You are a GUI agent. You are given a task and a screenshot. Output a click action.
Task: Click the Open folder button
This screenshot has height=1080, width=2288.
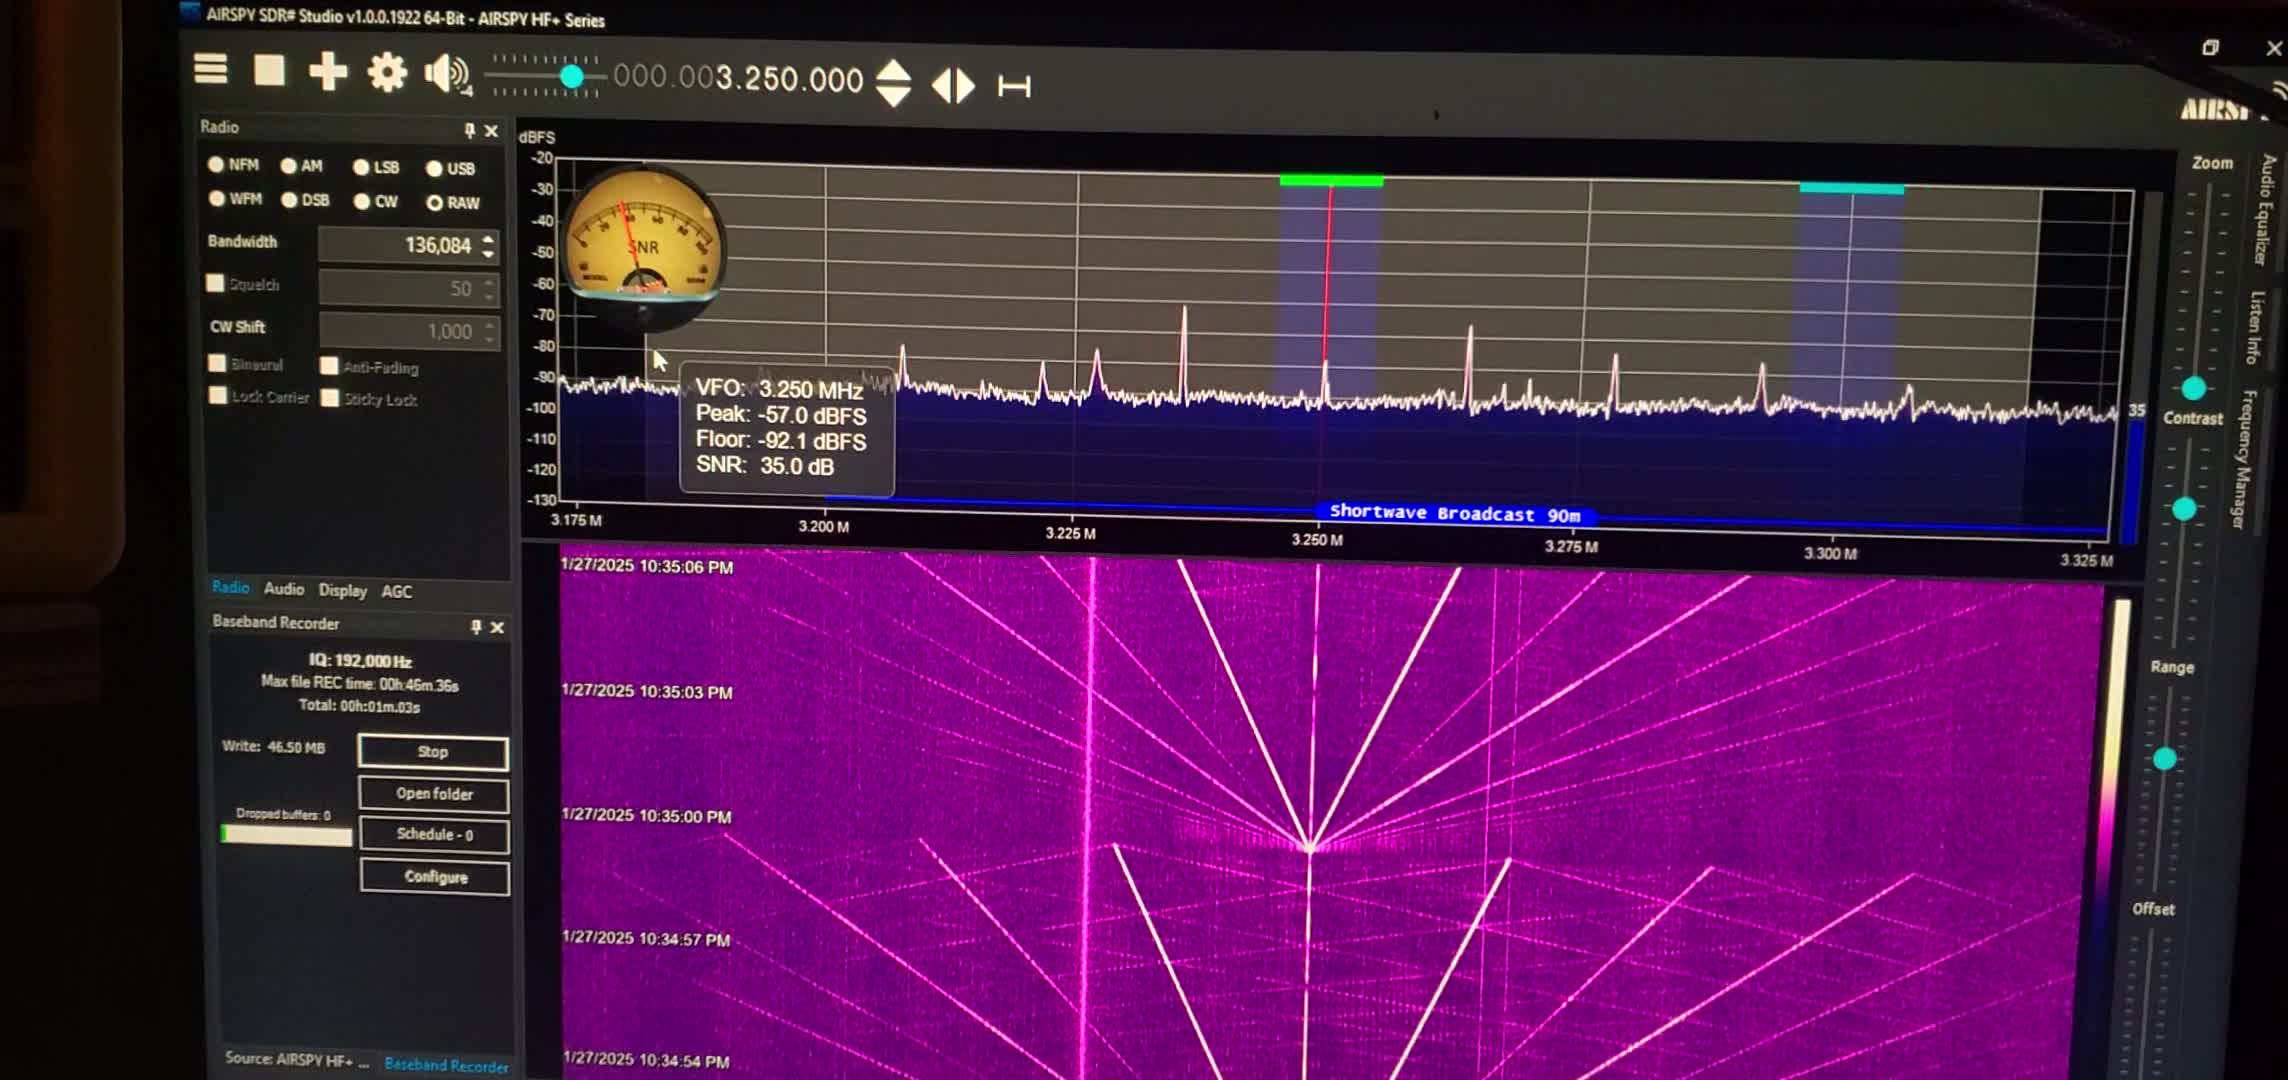click(434, 794)
